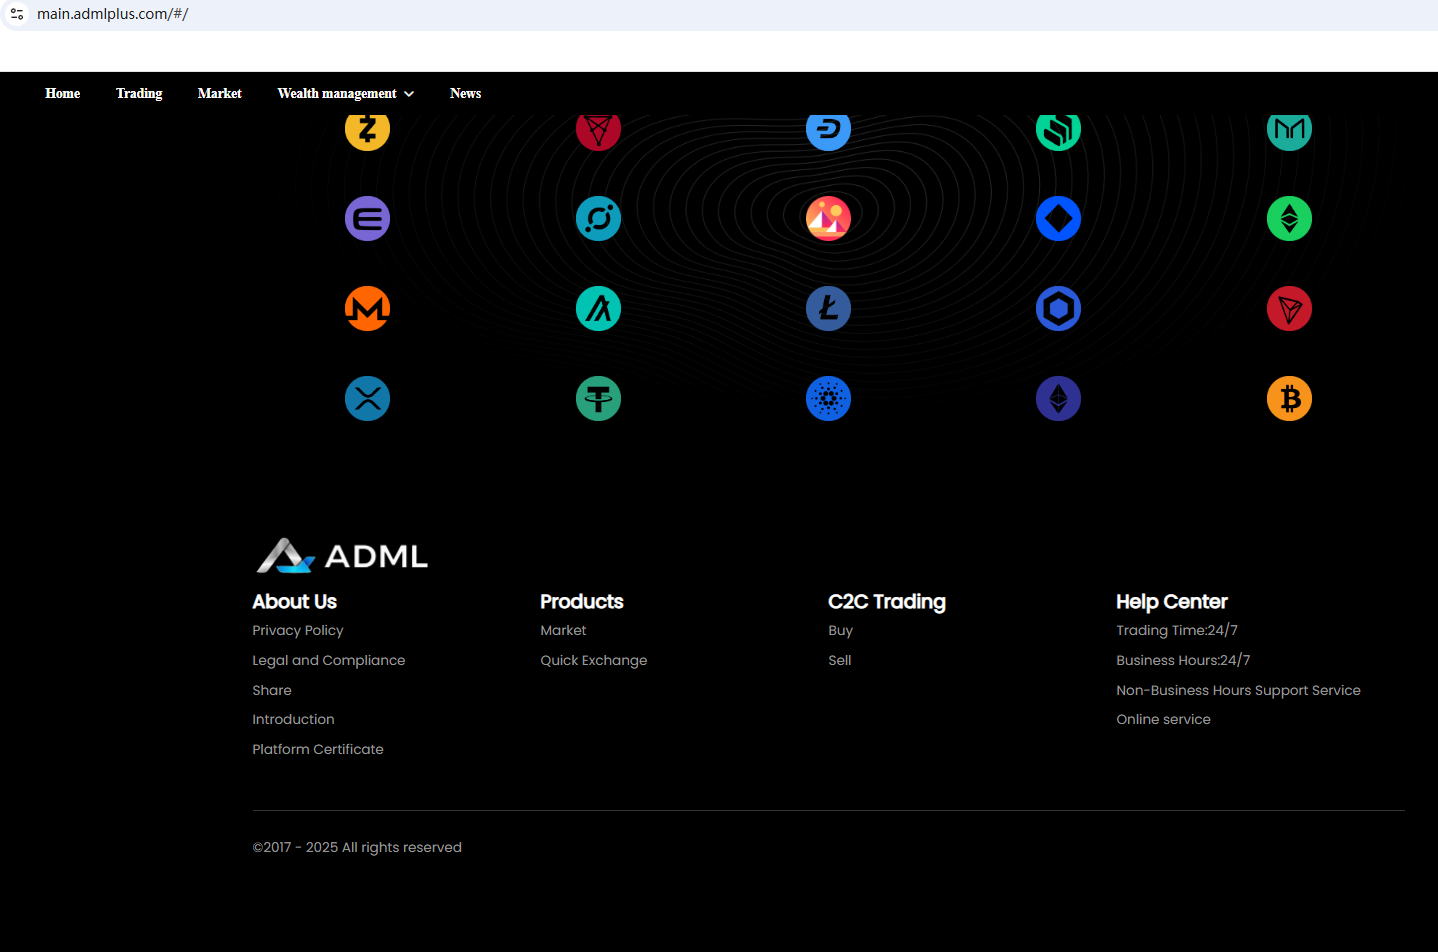Image resolution: width=1438 pixels, height=952 pixels.
Task: Click Sell under C2C Trading
Action: (840, 660)
